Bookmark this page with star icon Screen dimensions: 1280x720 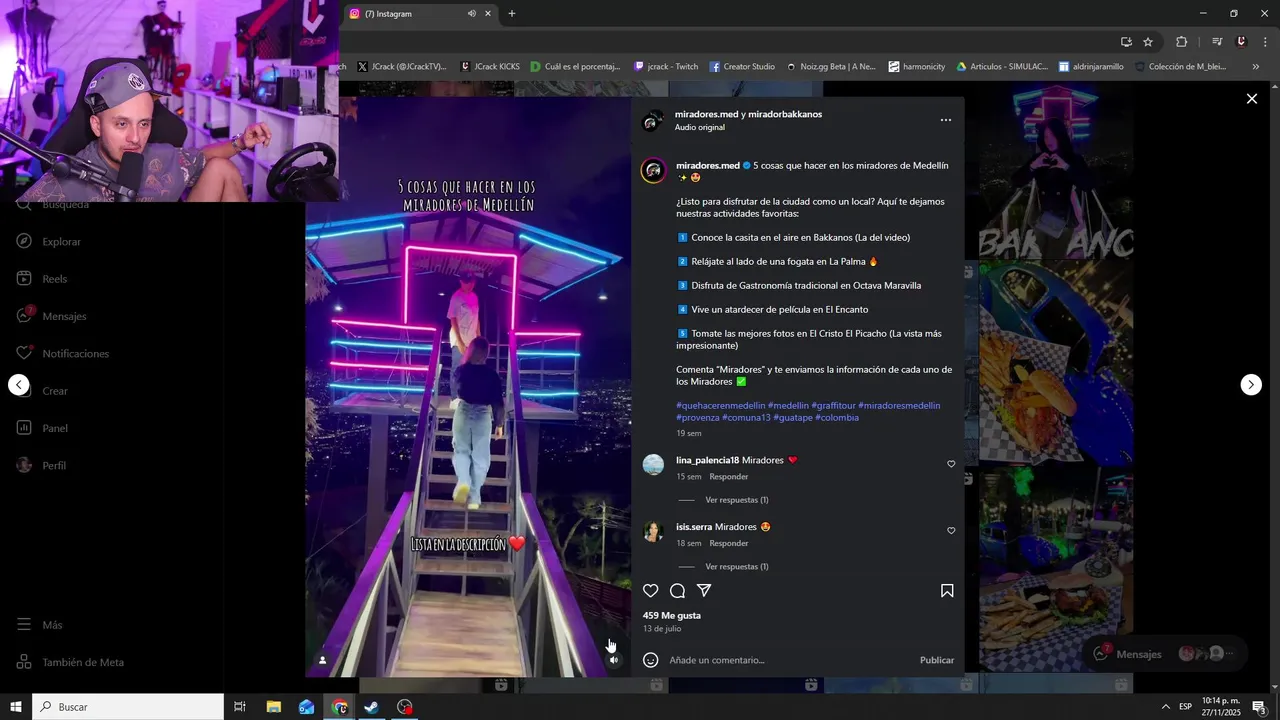[x=1148, y=42]
